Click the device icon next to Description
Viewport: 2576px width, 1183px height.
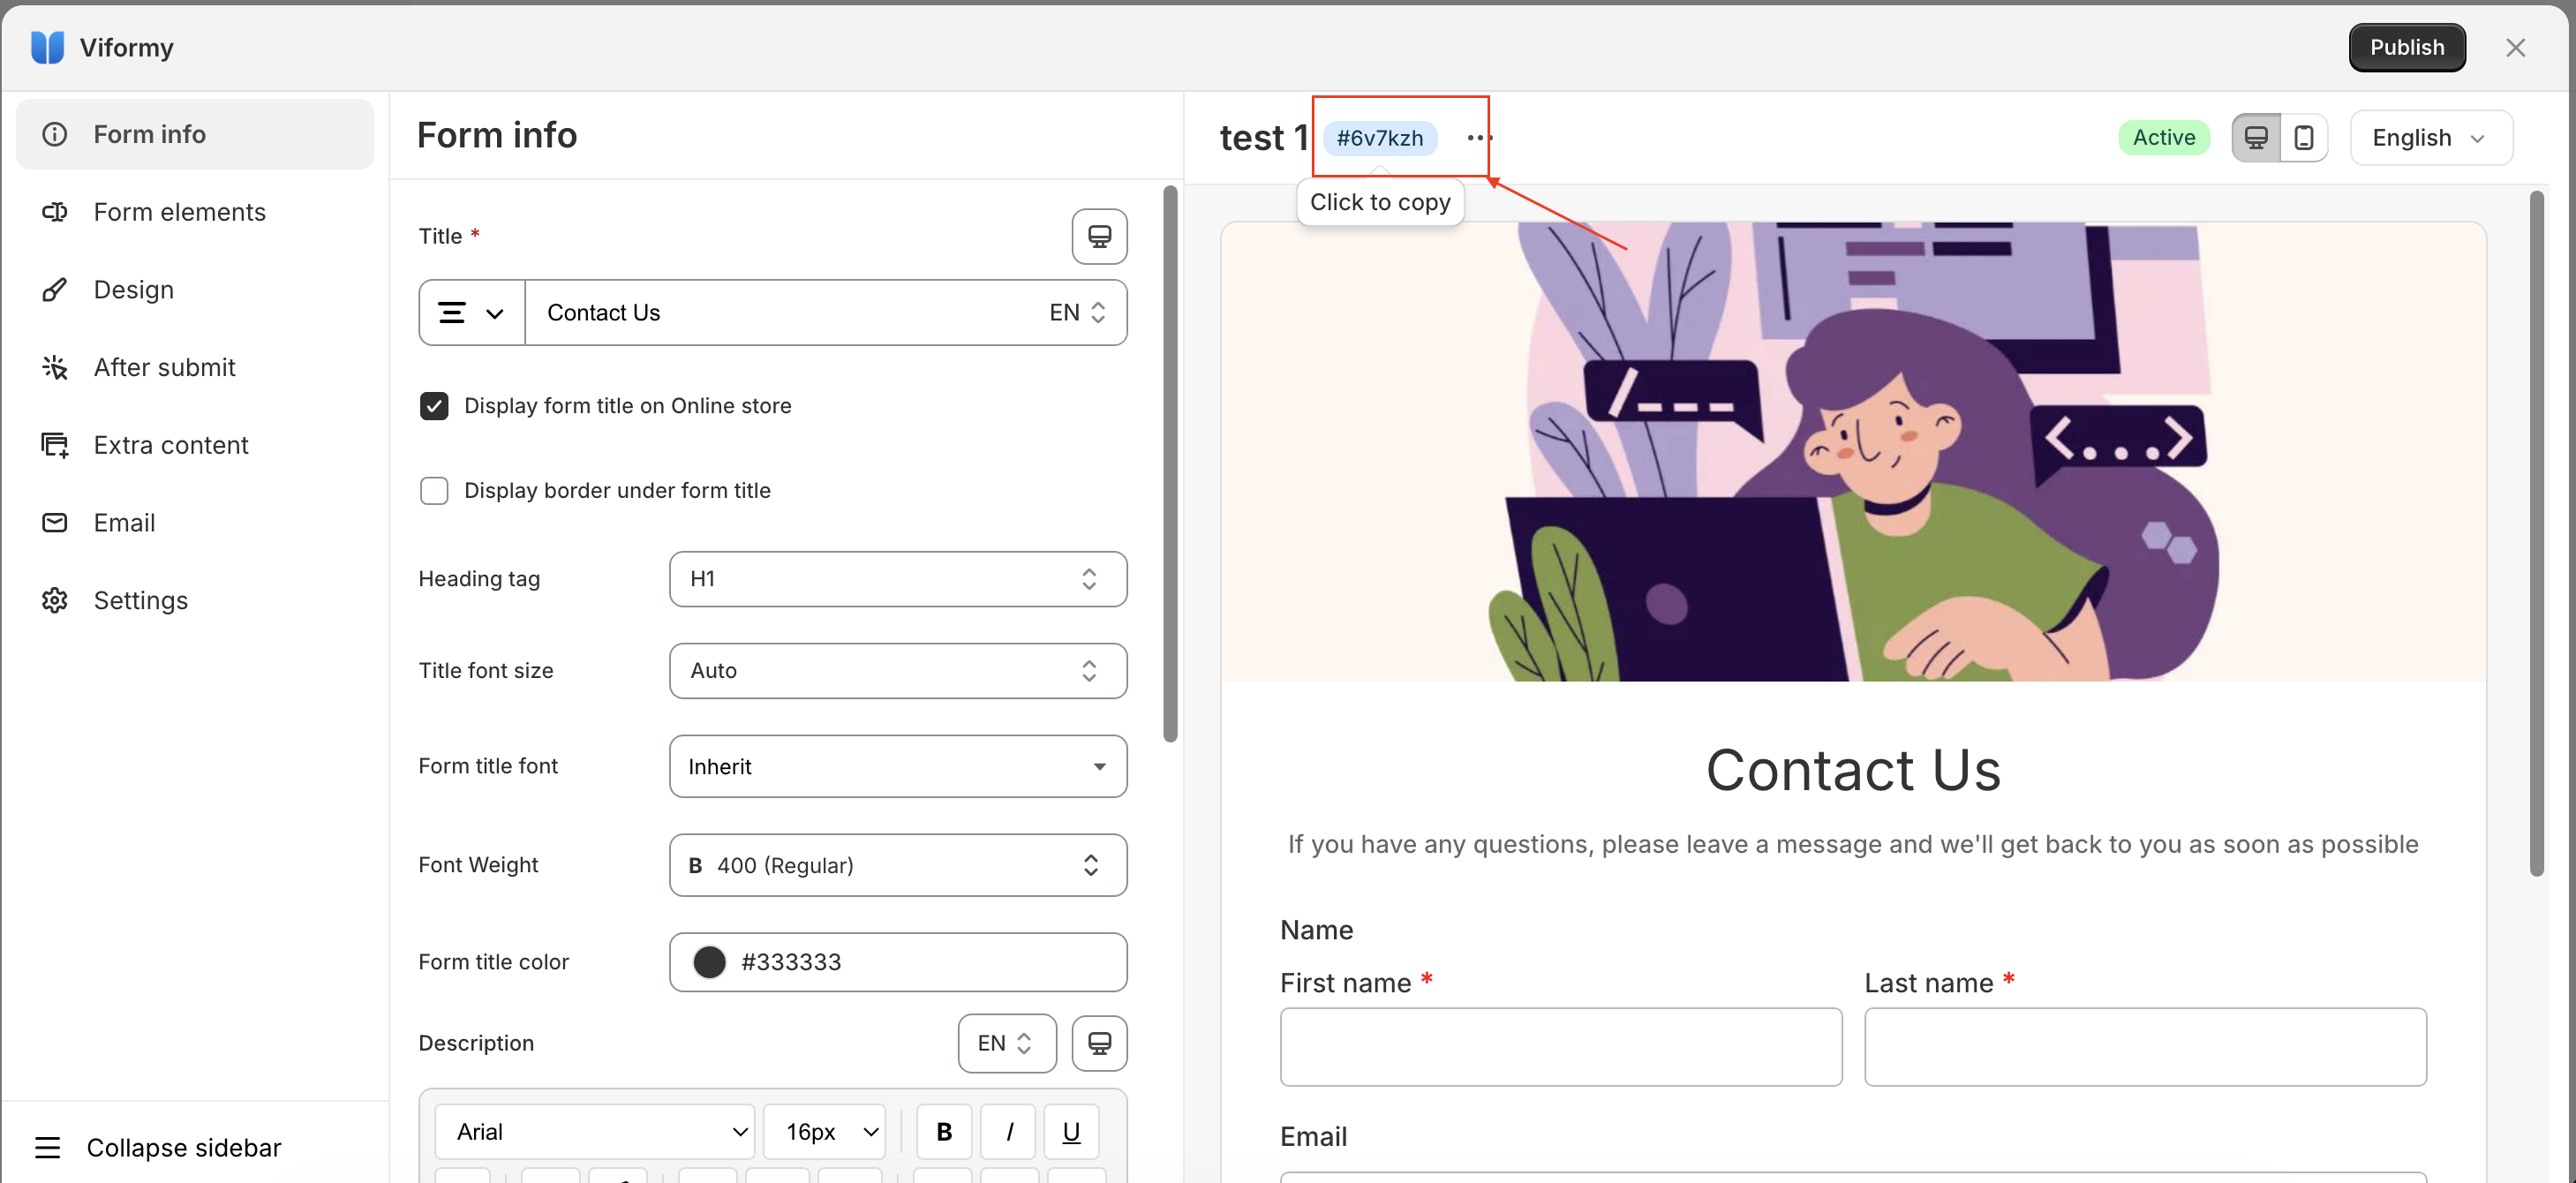1099,1043
